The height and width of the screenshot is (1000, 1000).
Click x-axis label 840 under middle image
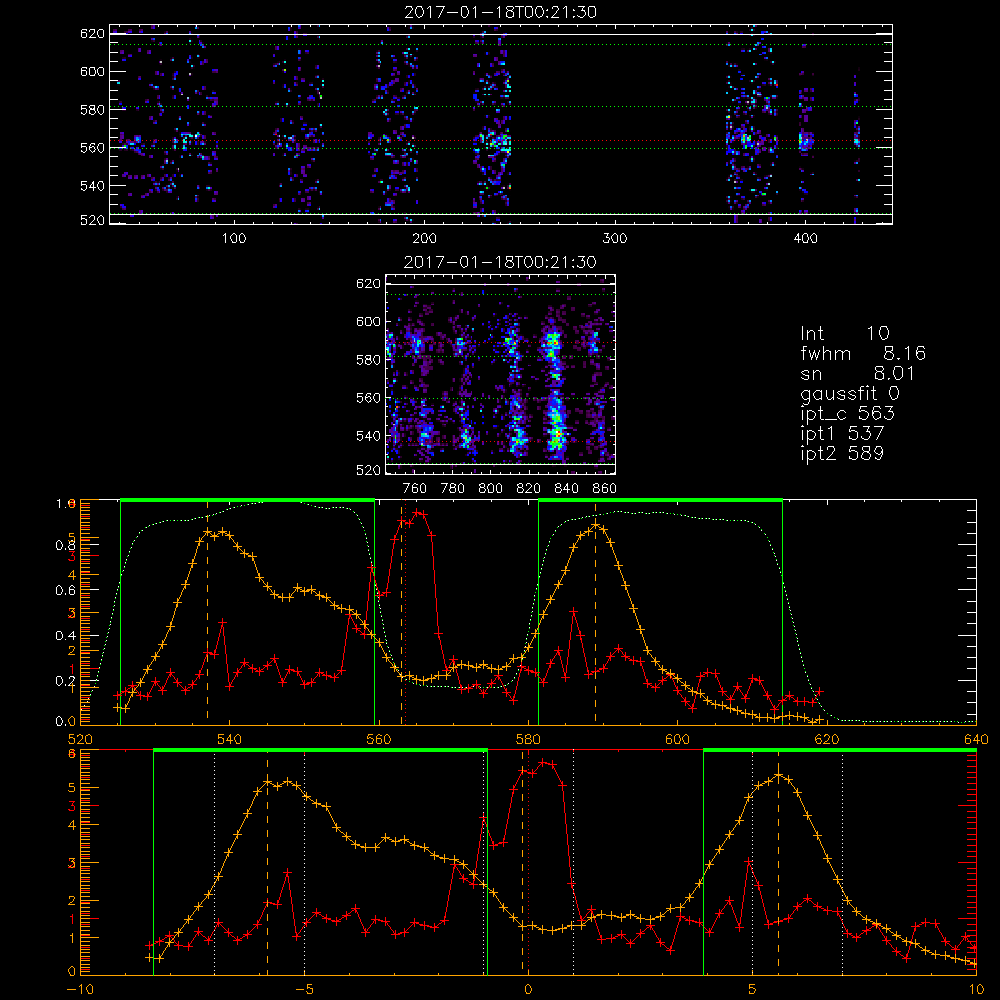click(x=566, y=489)
